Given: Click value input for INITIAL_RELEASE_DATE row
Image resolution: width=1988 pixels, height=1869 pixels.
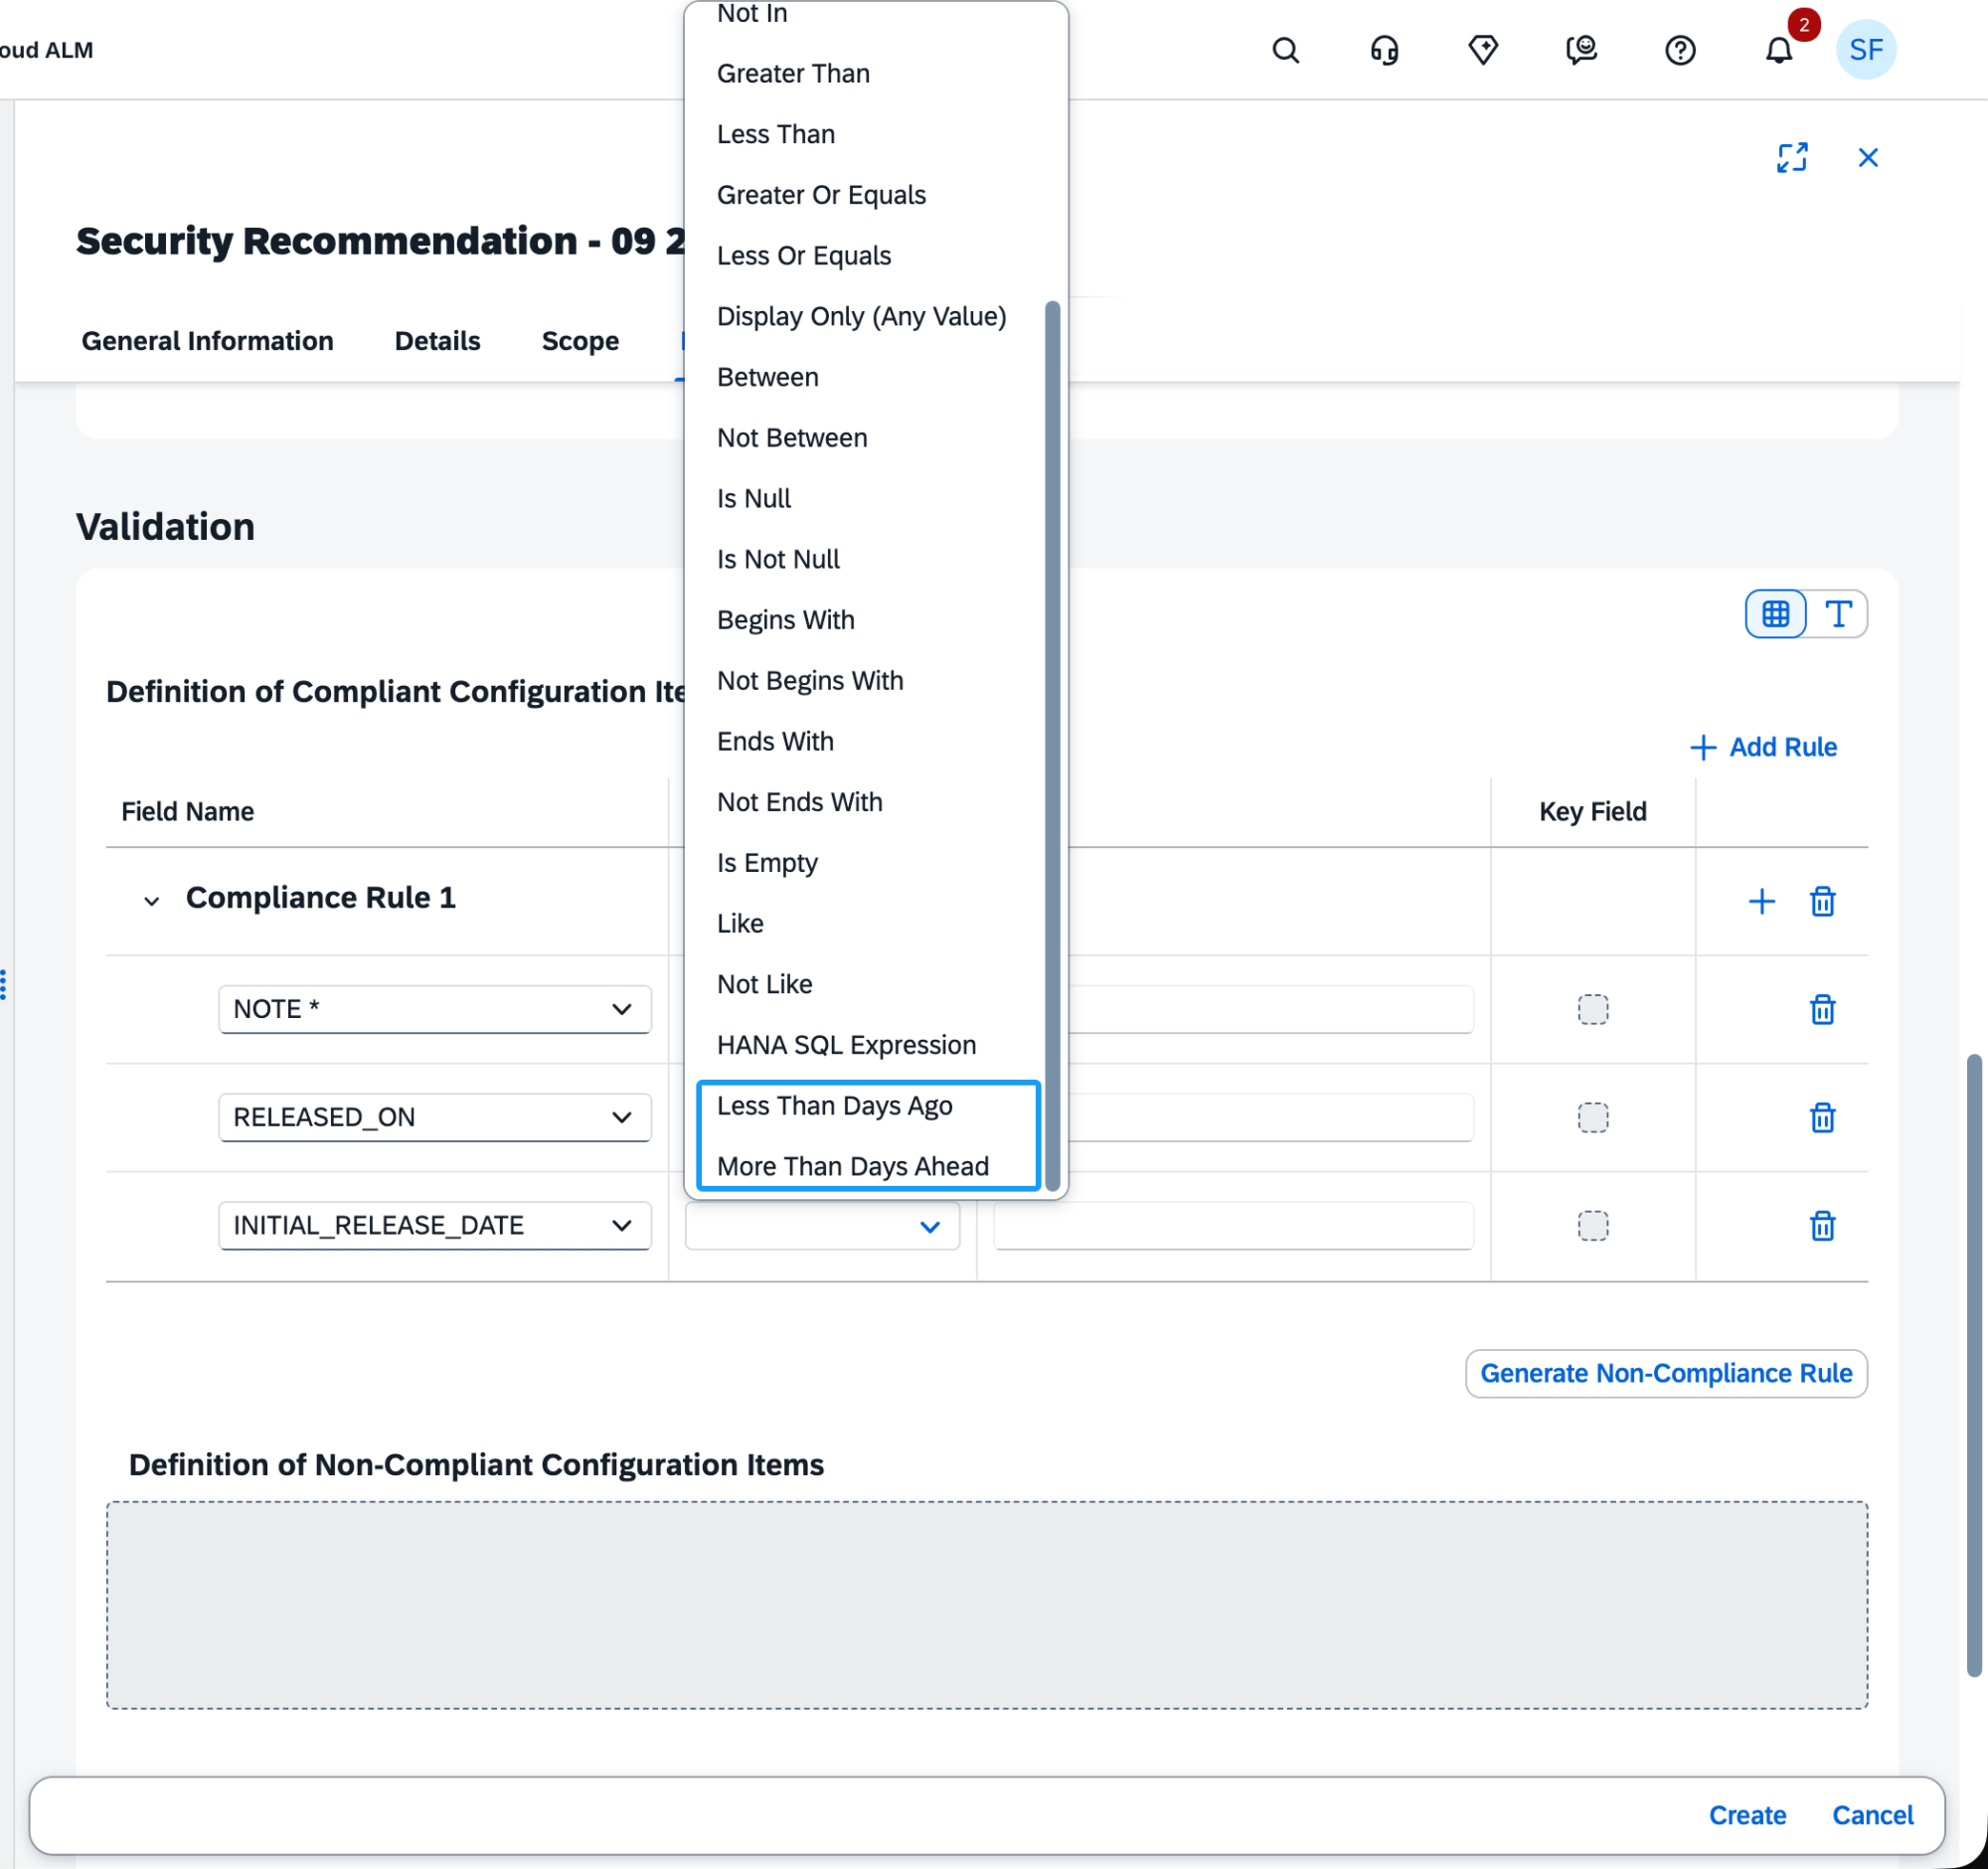Looking at the screenshot, I should click(x=1233, y=1226).
